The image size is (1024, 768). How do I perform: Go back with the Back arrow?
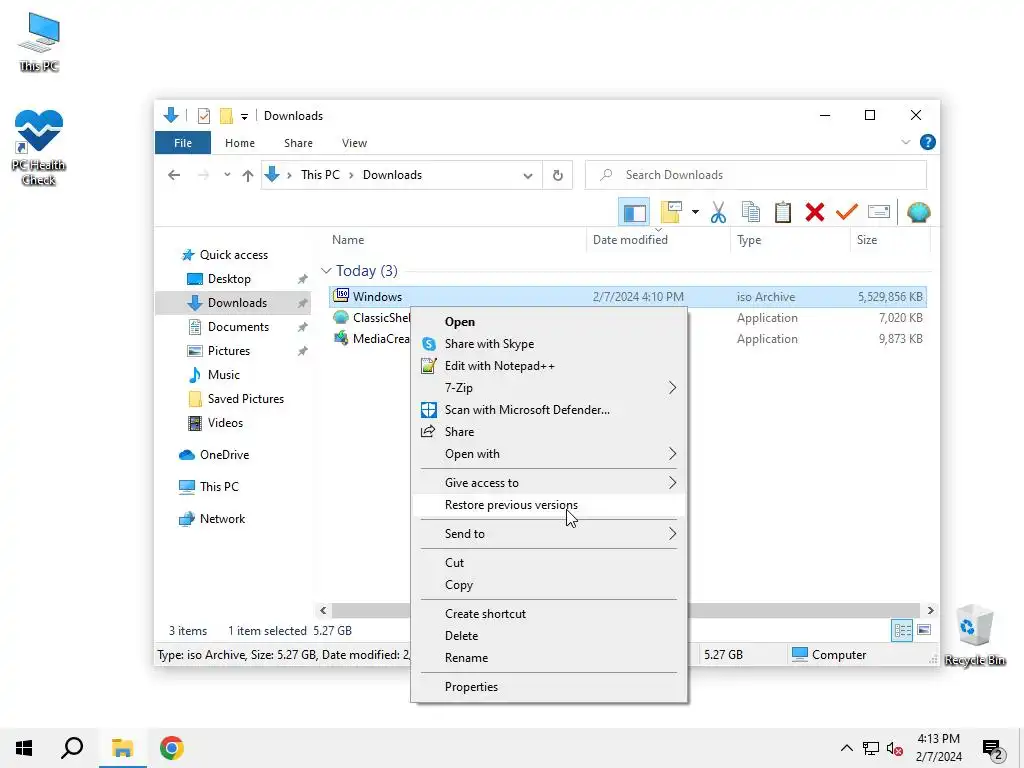point(174,175)
